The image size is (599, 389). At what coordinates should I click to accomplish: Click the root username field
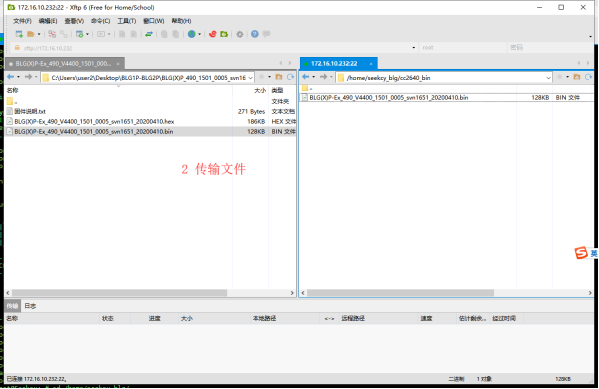463,48
